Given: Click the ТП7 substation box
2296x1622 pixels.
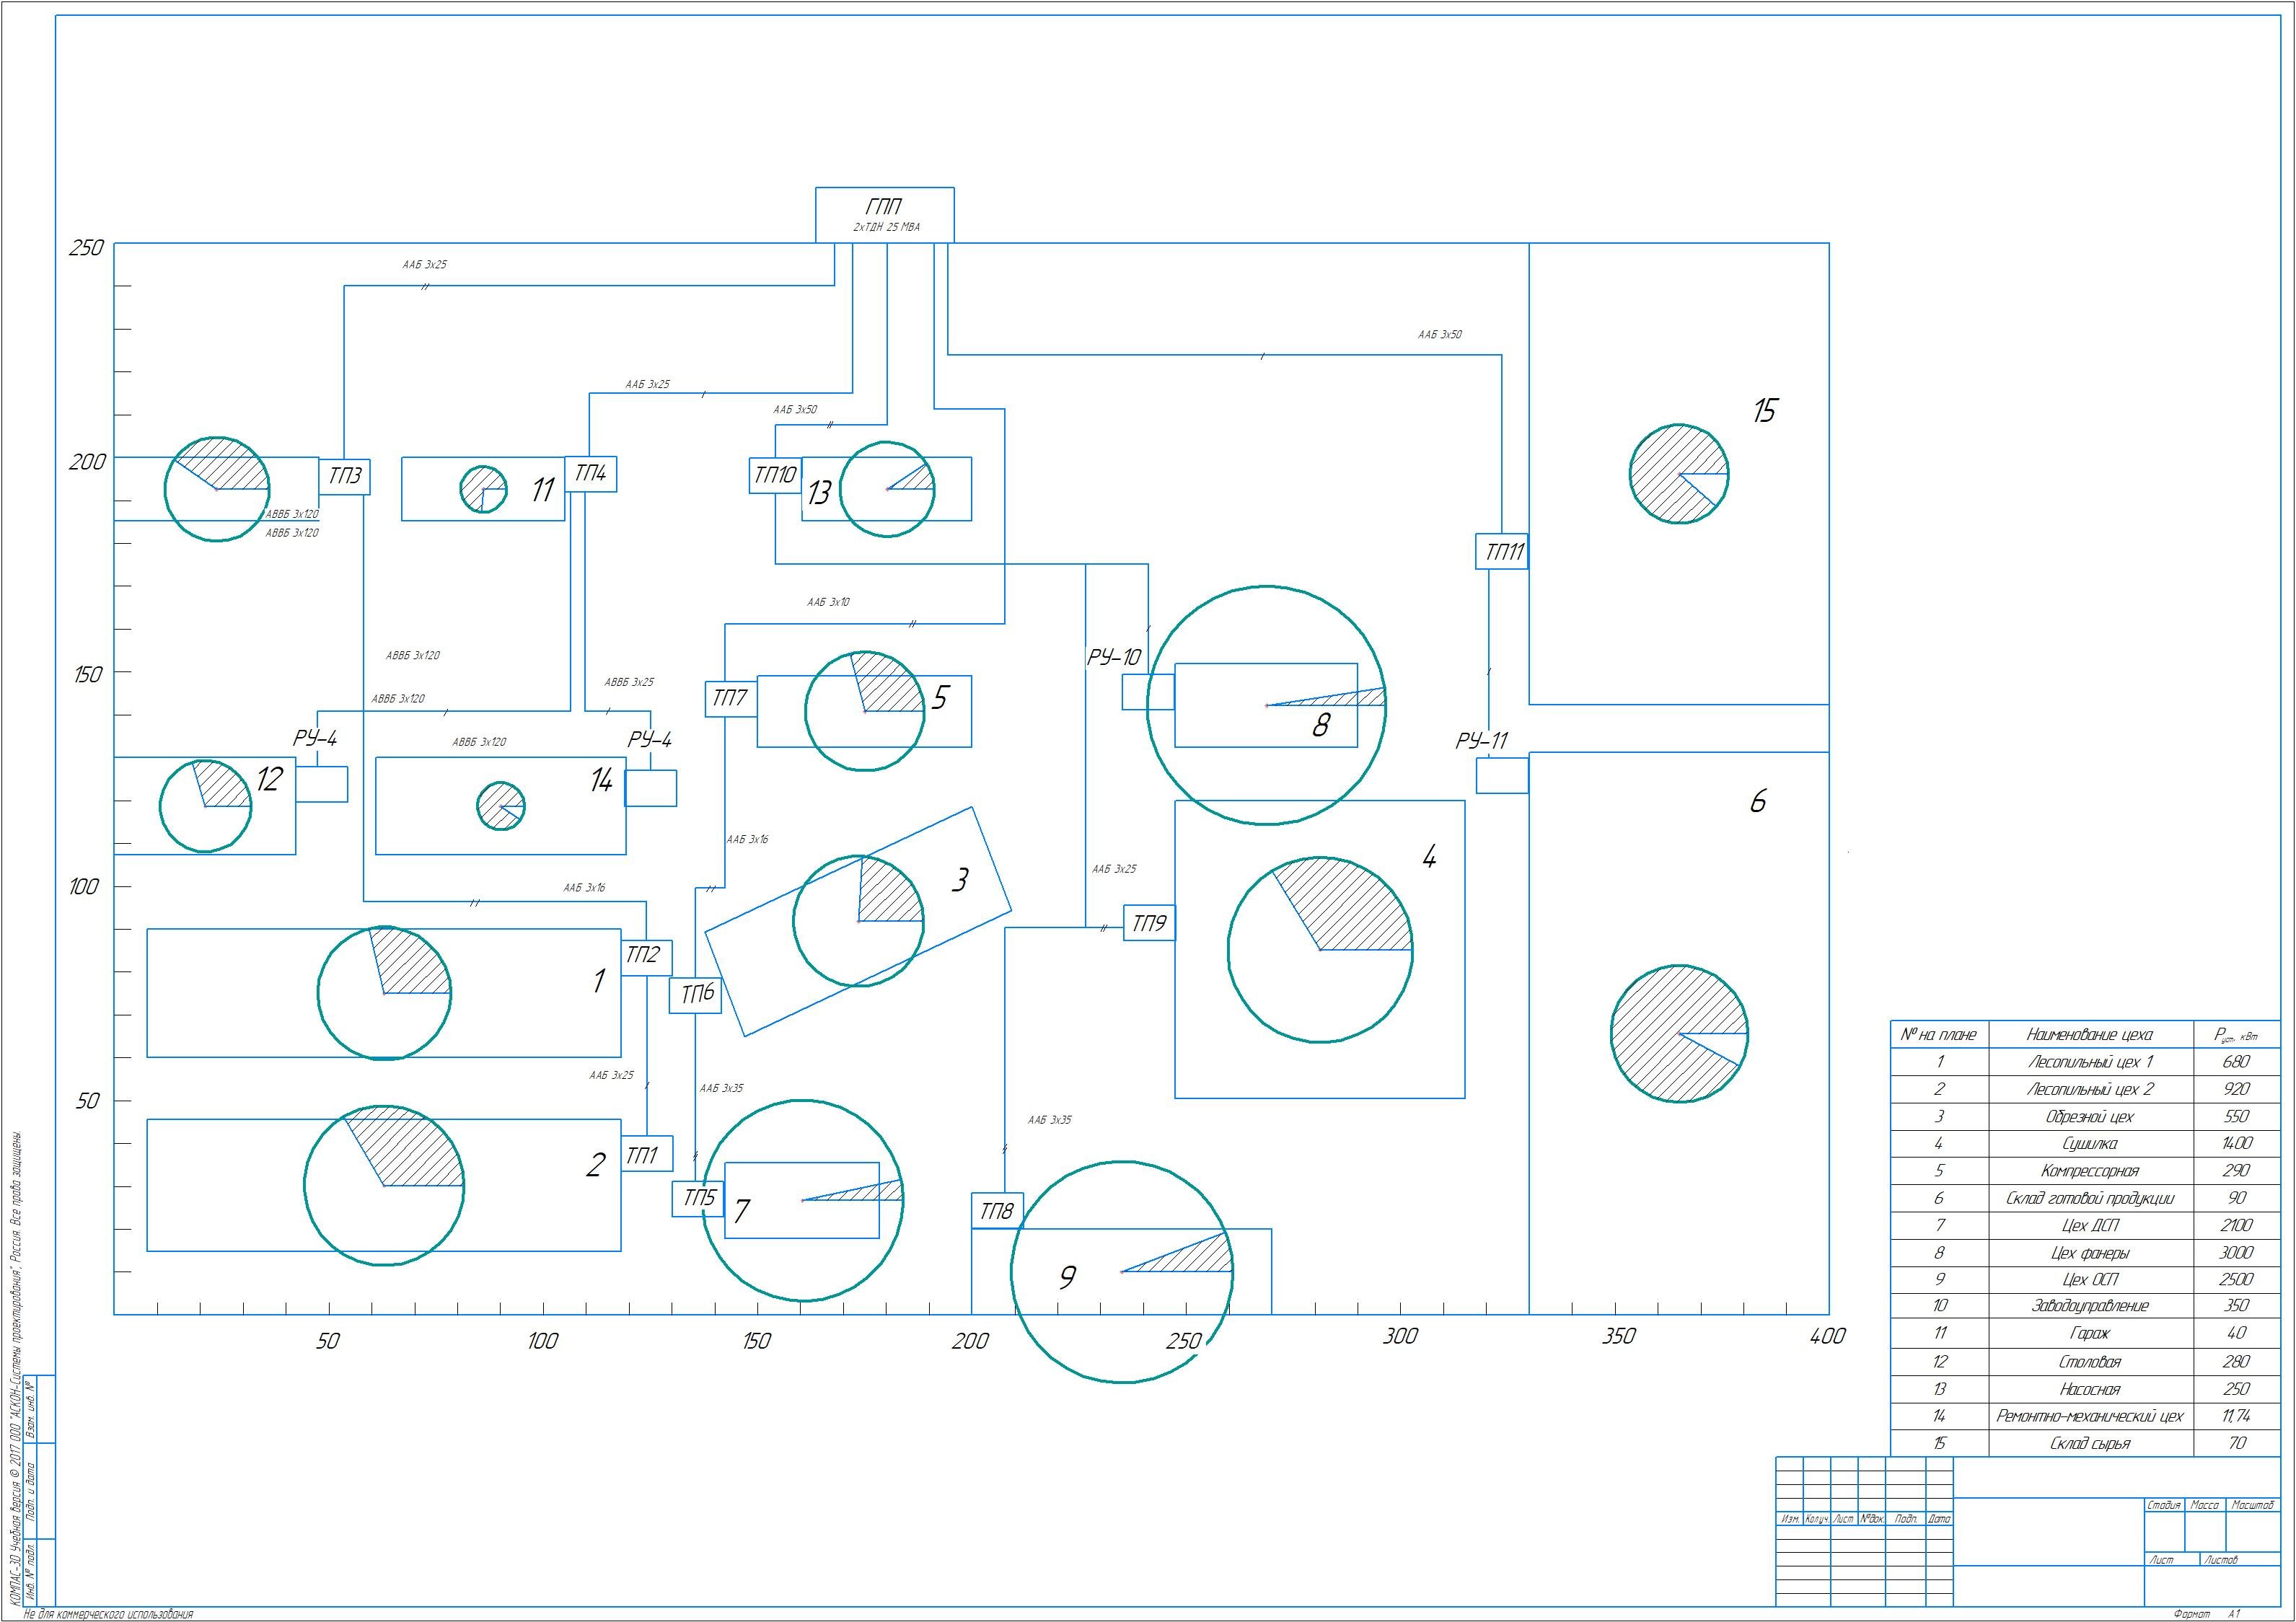Looking at the screenshot, I should coord(730,698).
